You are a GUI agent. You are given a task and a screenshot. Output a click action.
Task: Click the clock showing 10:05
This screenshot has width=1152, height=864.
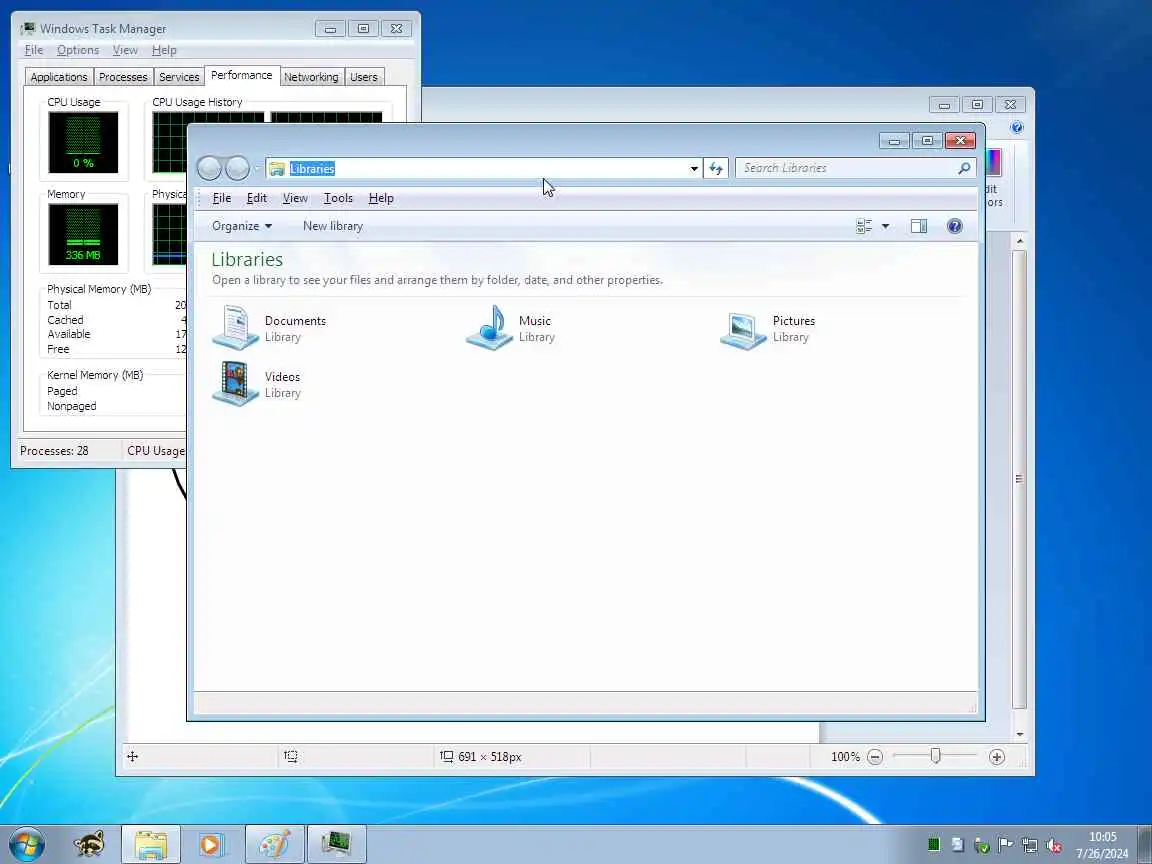click(1103, 837)
